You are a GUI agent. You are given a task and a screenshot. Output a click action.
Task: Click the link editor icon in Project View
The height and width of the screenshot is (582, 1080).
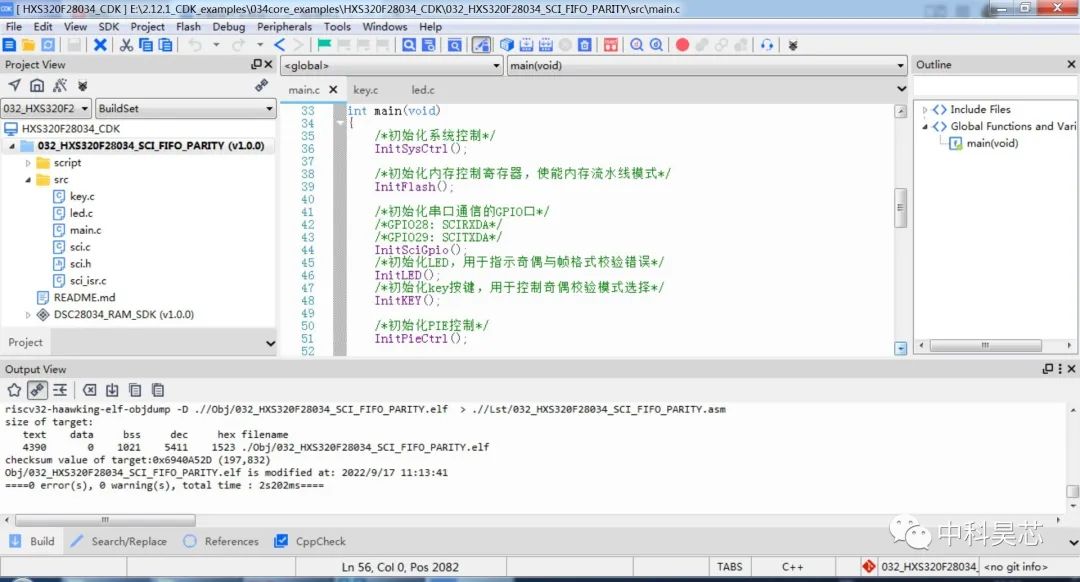coord(261,85)
